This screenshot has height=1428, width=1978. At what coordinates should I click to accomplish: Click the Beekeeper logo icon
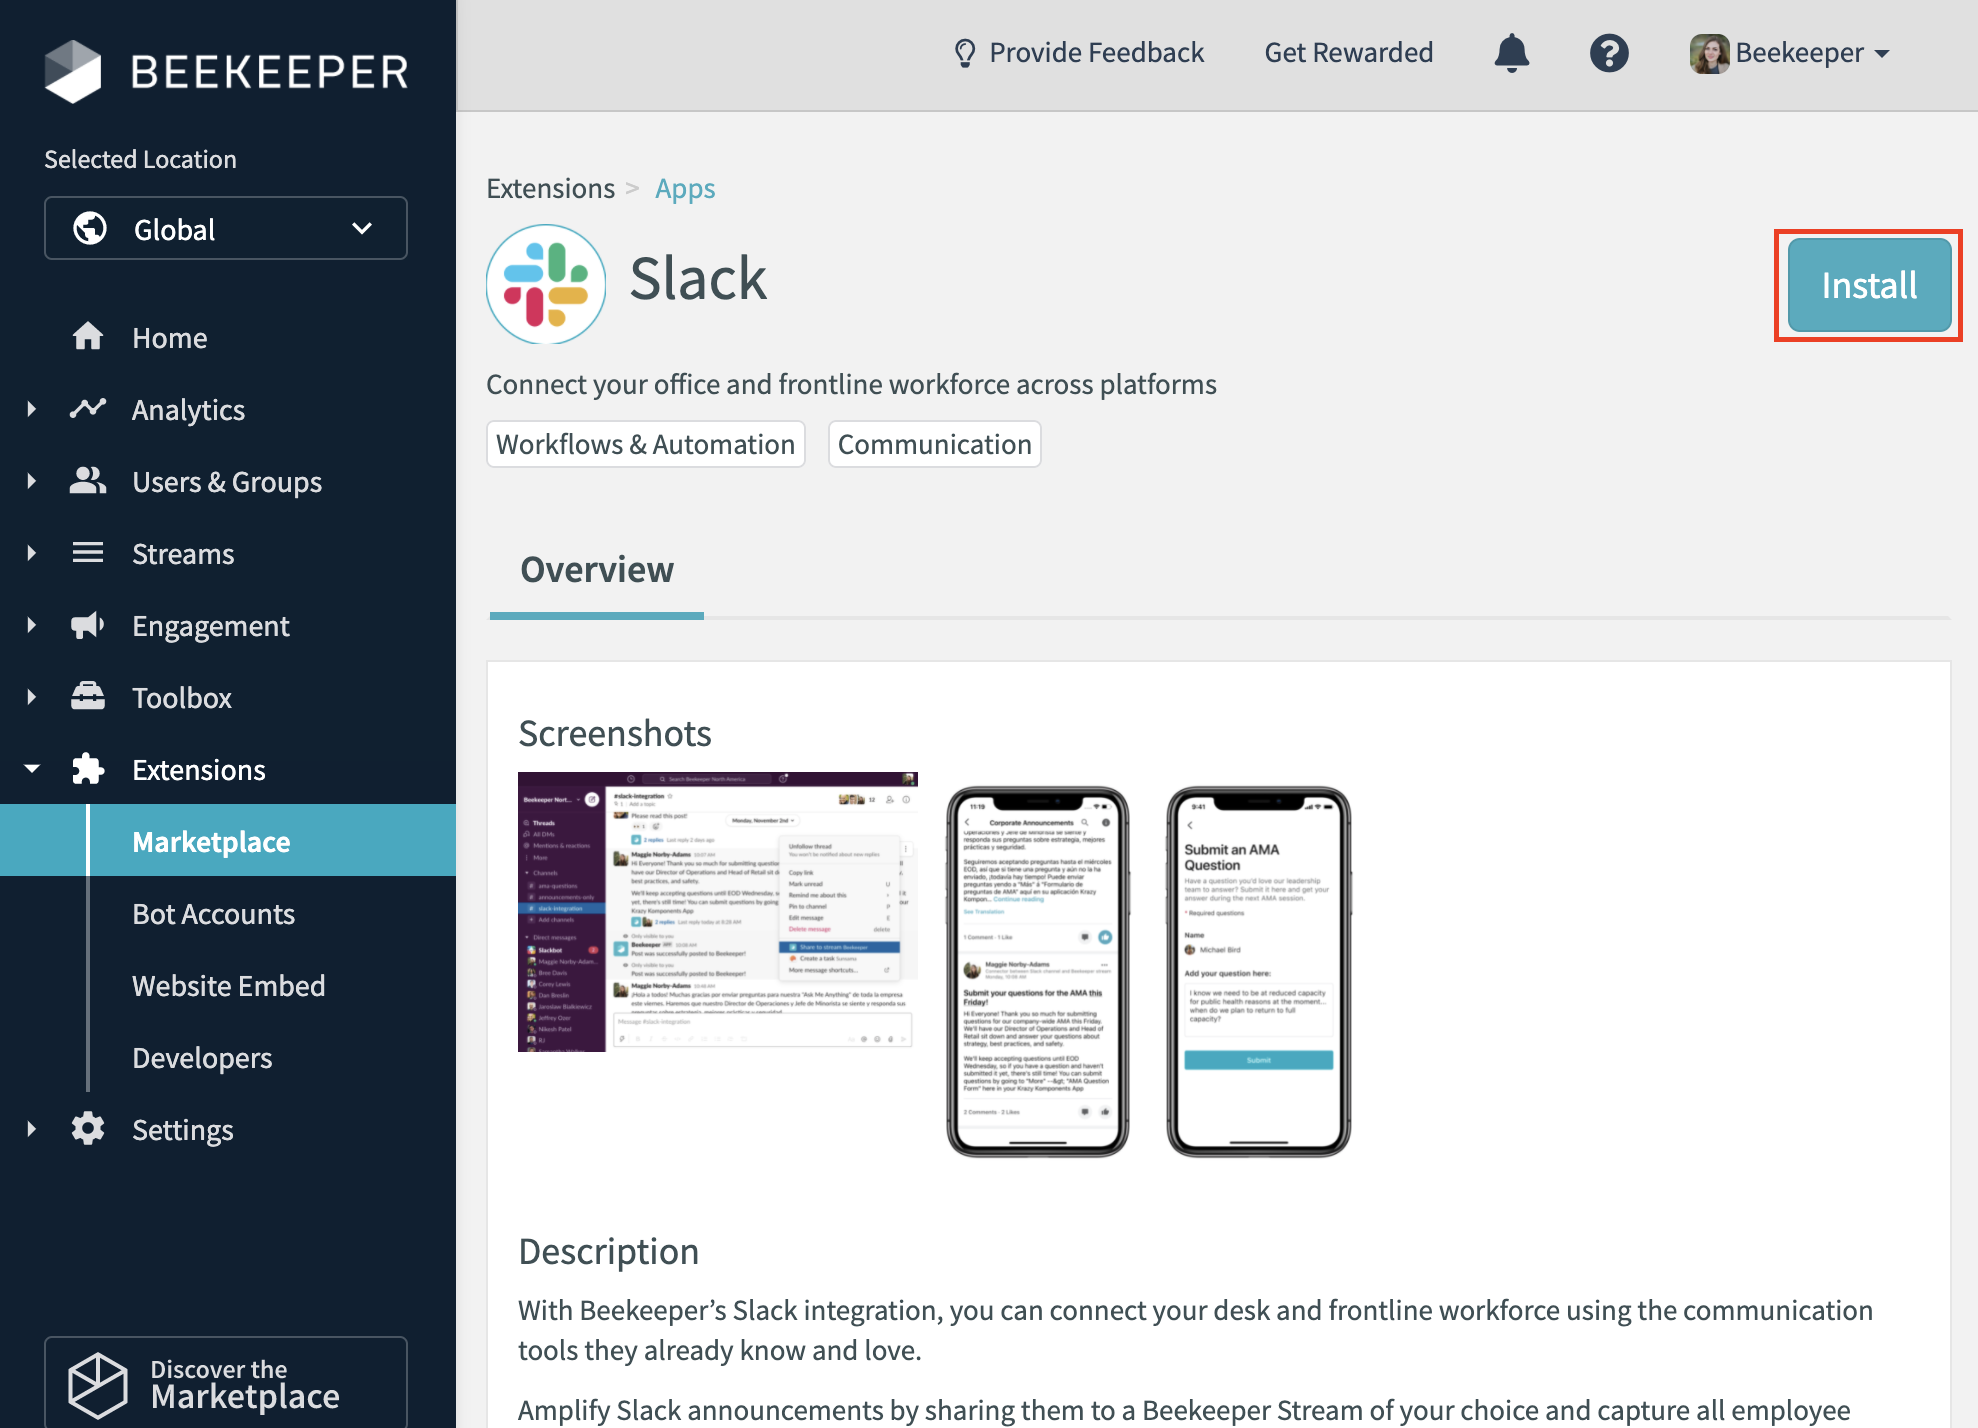click(73, 71)
